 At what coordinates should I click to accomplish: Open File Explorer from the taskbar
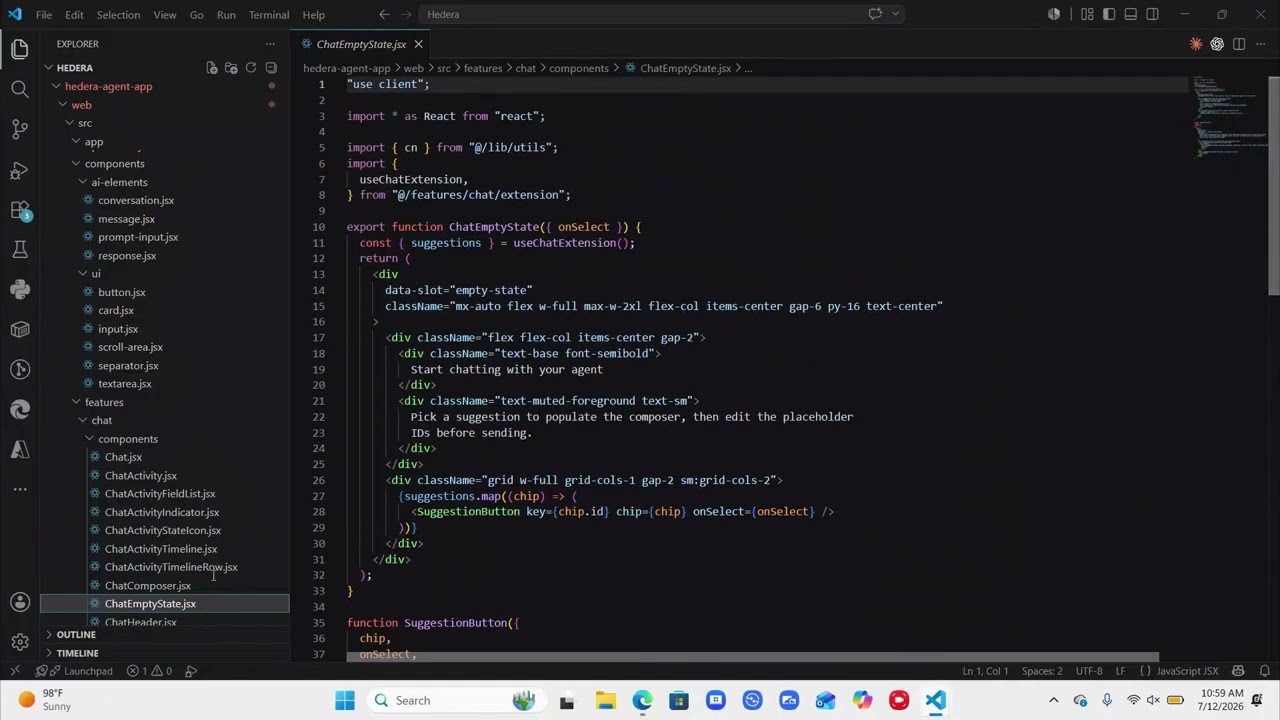pyautogui.click(x=606, y=700)
